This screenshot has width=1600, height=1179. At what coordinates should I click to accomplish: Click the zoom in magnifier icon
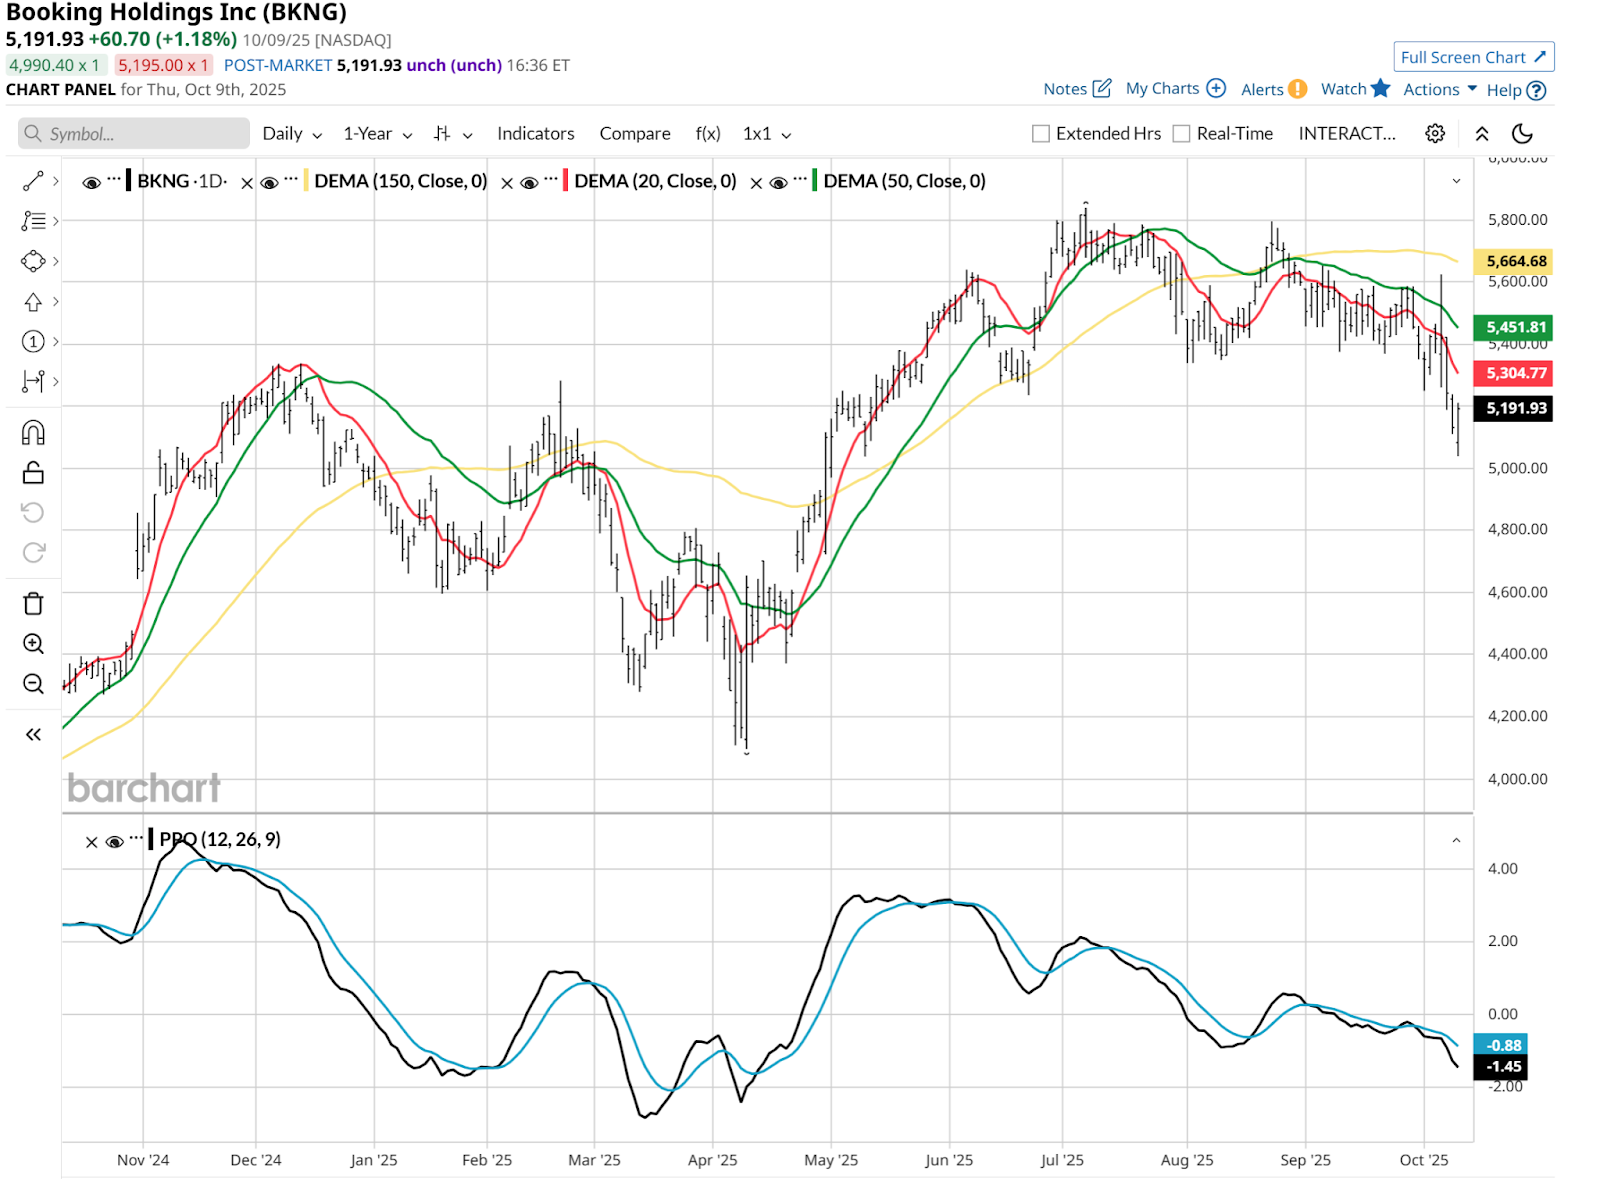[33, 644]
